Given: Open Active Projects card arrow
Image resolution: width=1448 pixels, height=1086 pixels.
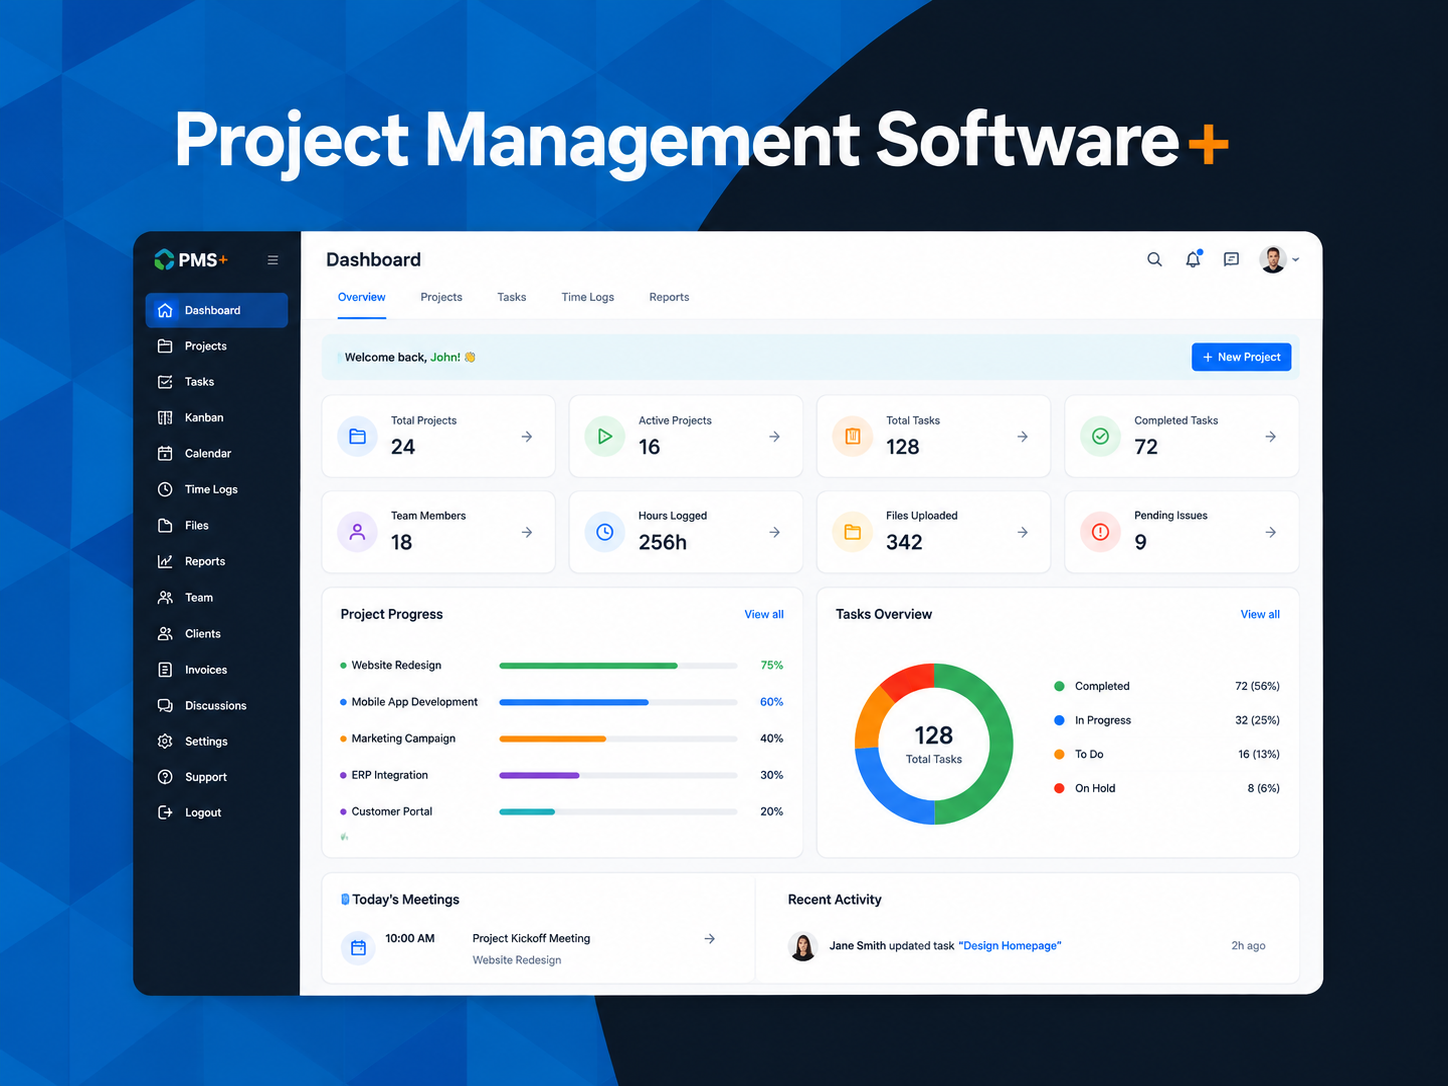Looking at the screenshot, I should (775, 437).
